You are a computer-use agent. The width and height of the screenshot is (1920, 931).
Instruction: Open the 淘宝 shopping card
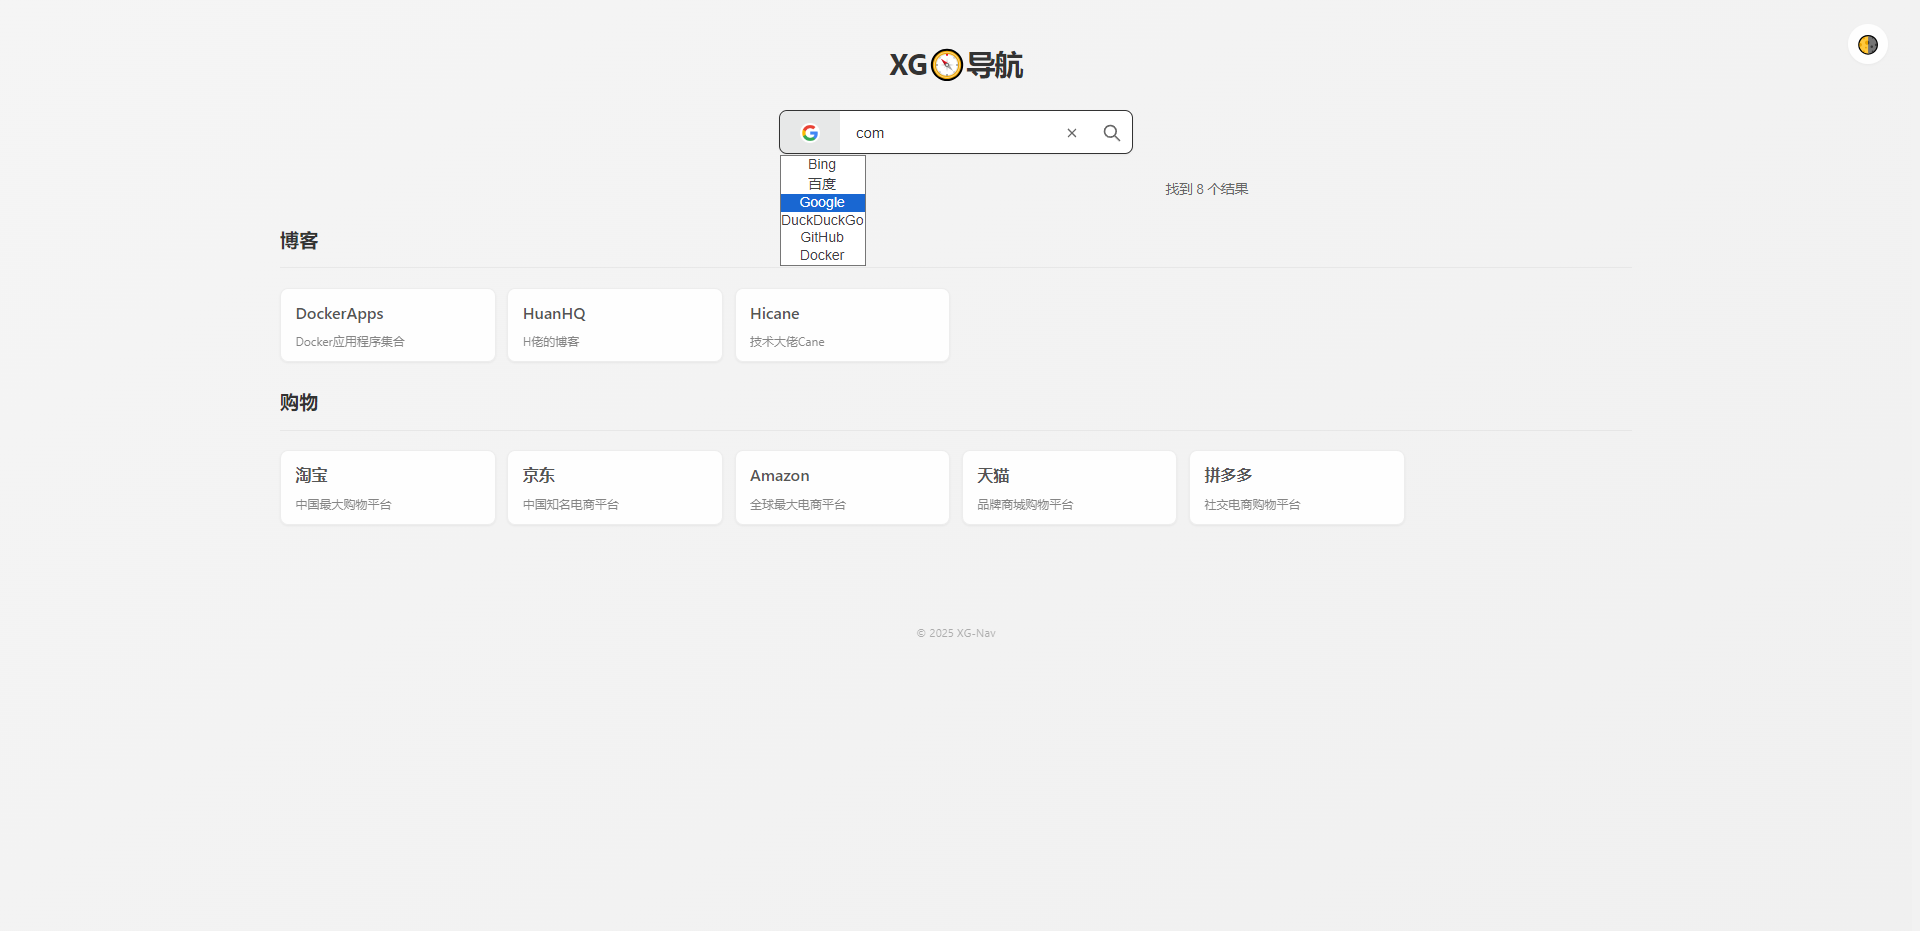[x=388, y=488]
